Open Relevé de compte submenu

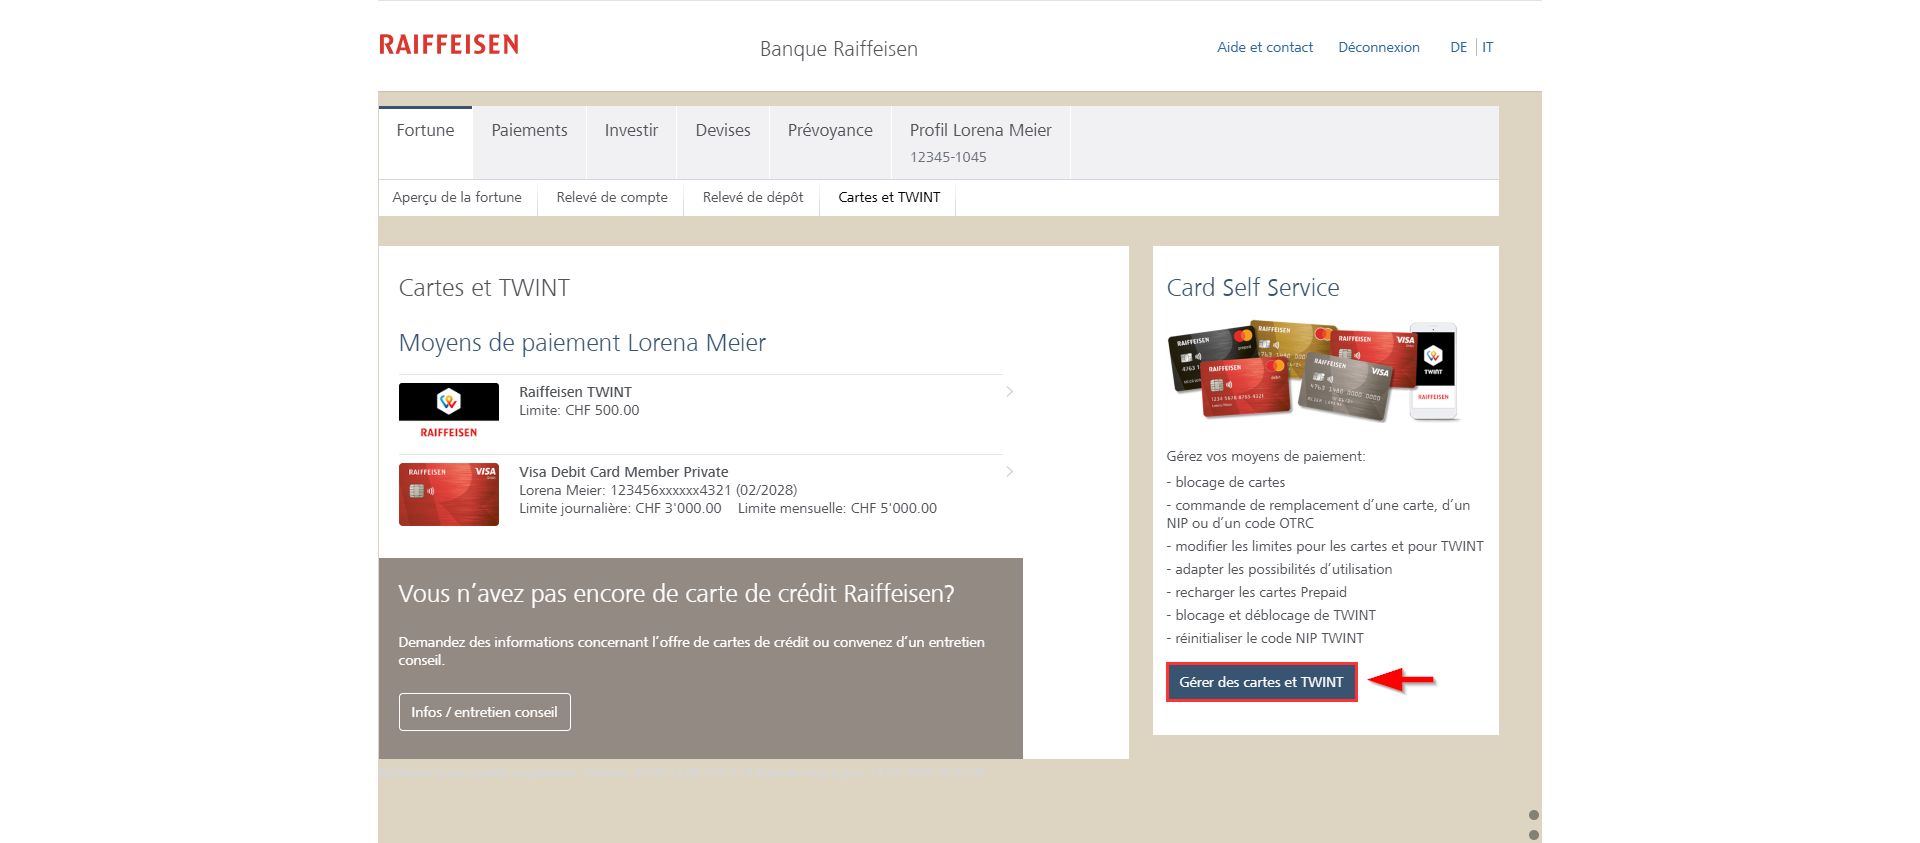point(611,198)
